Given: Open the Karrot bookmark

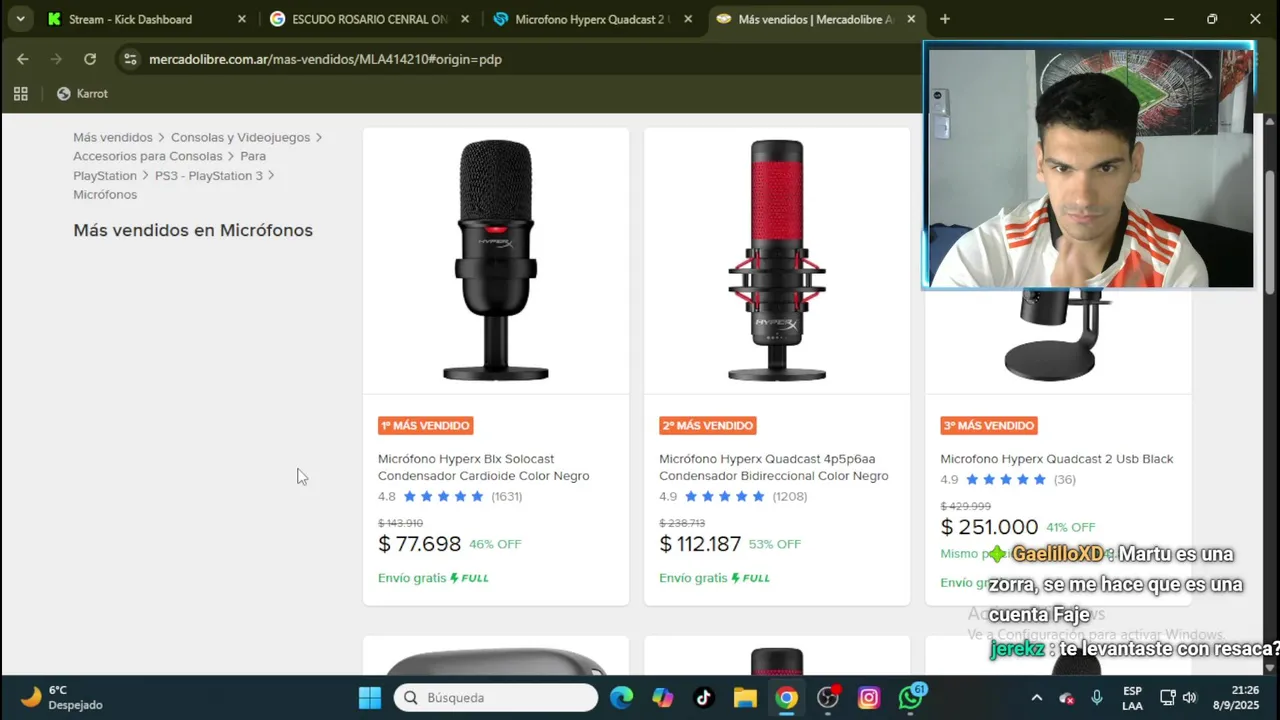Looking at the screenshot, I should click(x=82, y=94).
